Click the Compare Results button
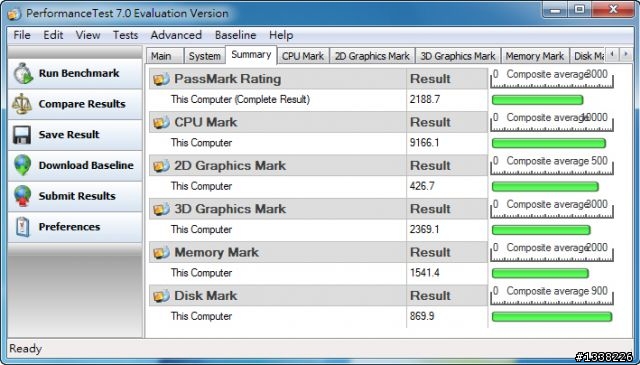This screenshot has width=640, height=365. coord(75,104)
